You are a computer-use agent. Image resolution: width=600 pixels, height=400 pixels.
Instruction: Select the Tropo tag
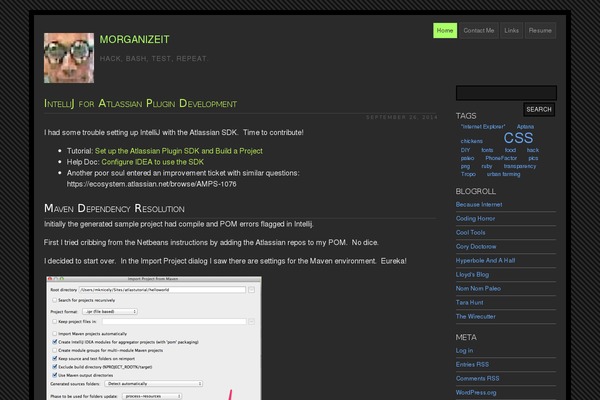coord(468,174)
